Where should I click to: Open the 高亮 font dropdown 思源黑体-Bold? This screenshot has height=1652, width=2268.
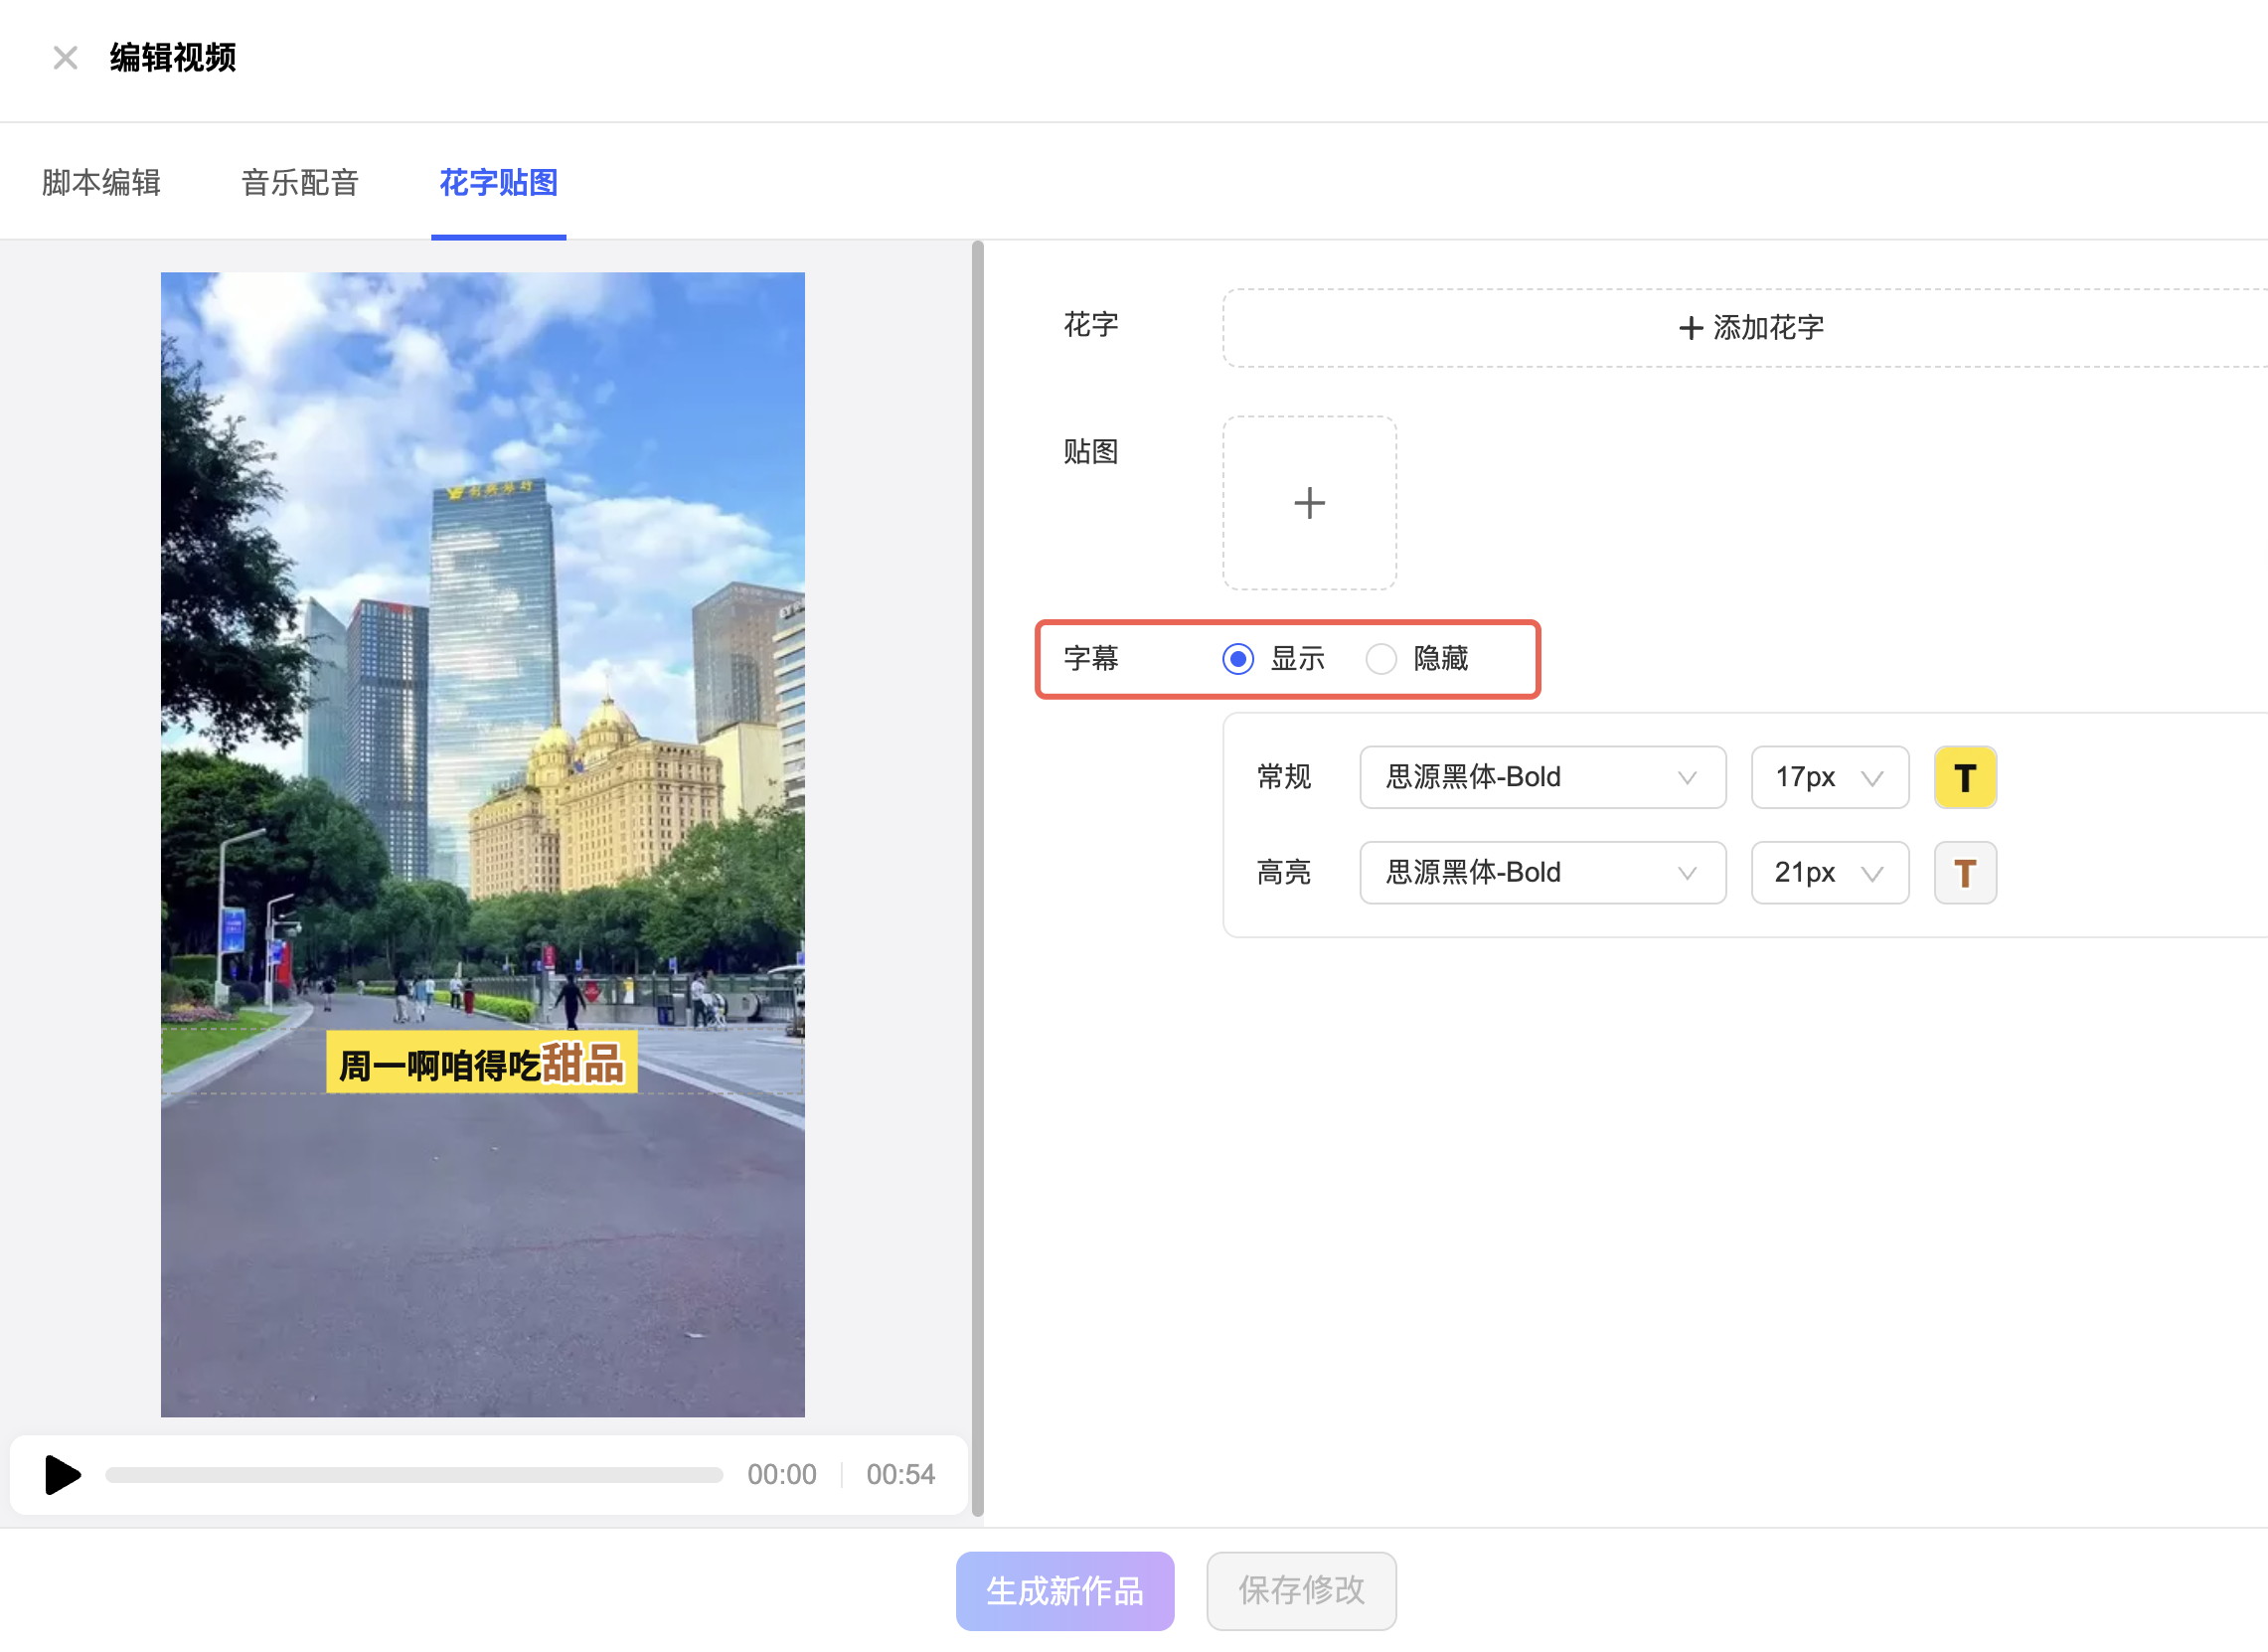tap(1541, 873)
